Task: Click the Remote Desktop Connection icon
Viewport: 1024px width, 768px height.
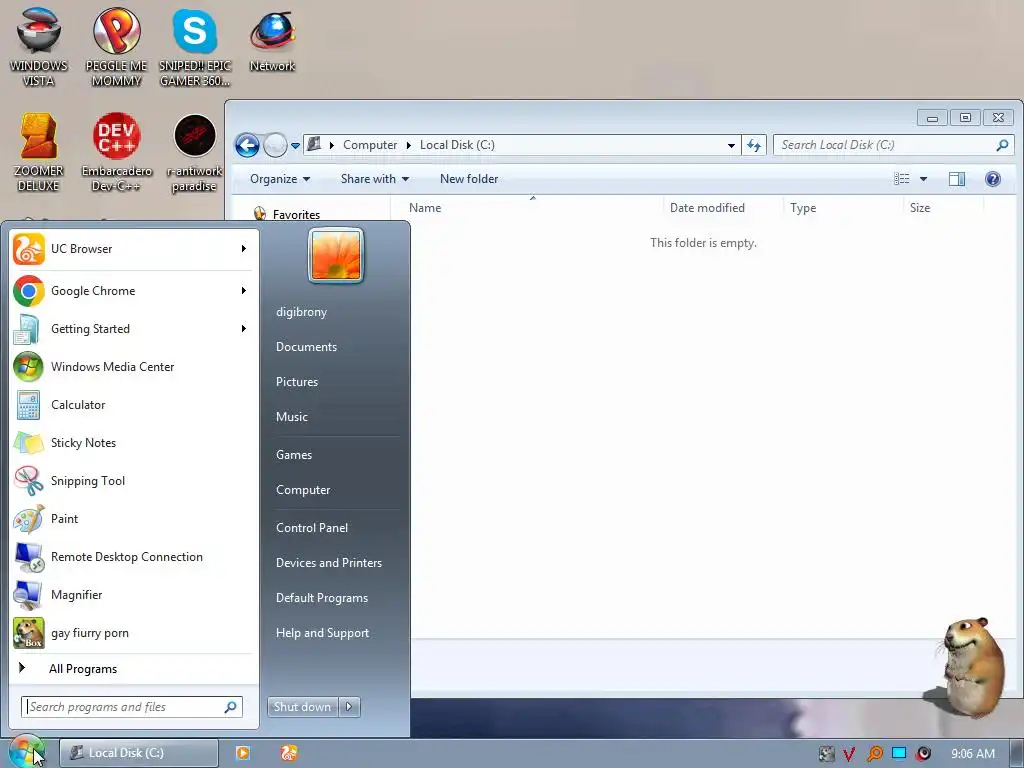Action: tap(29, 557)
